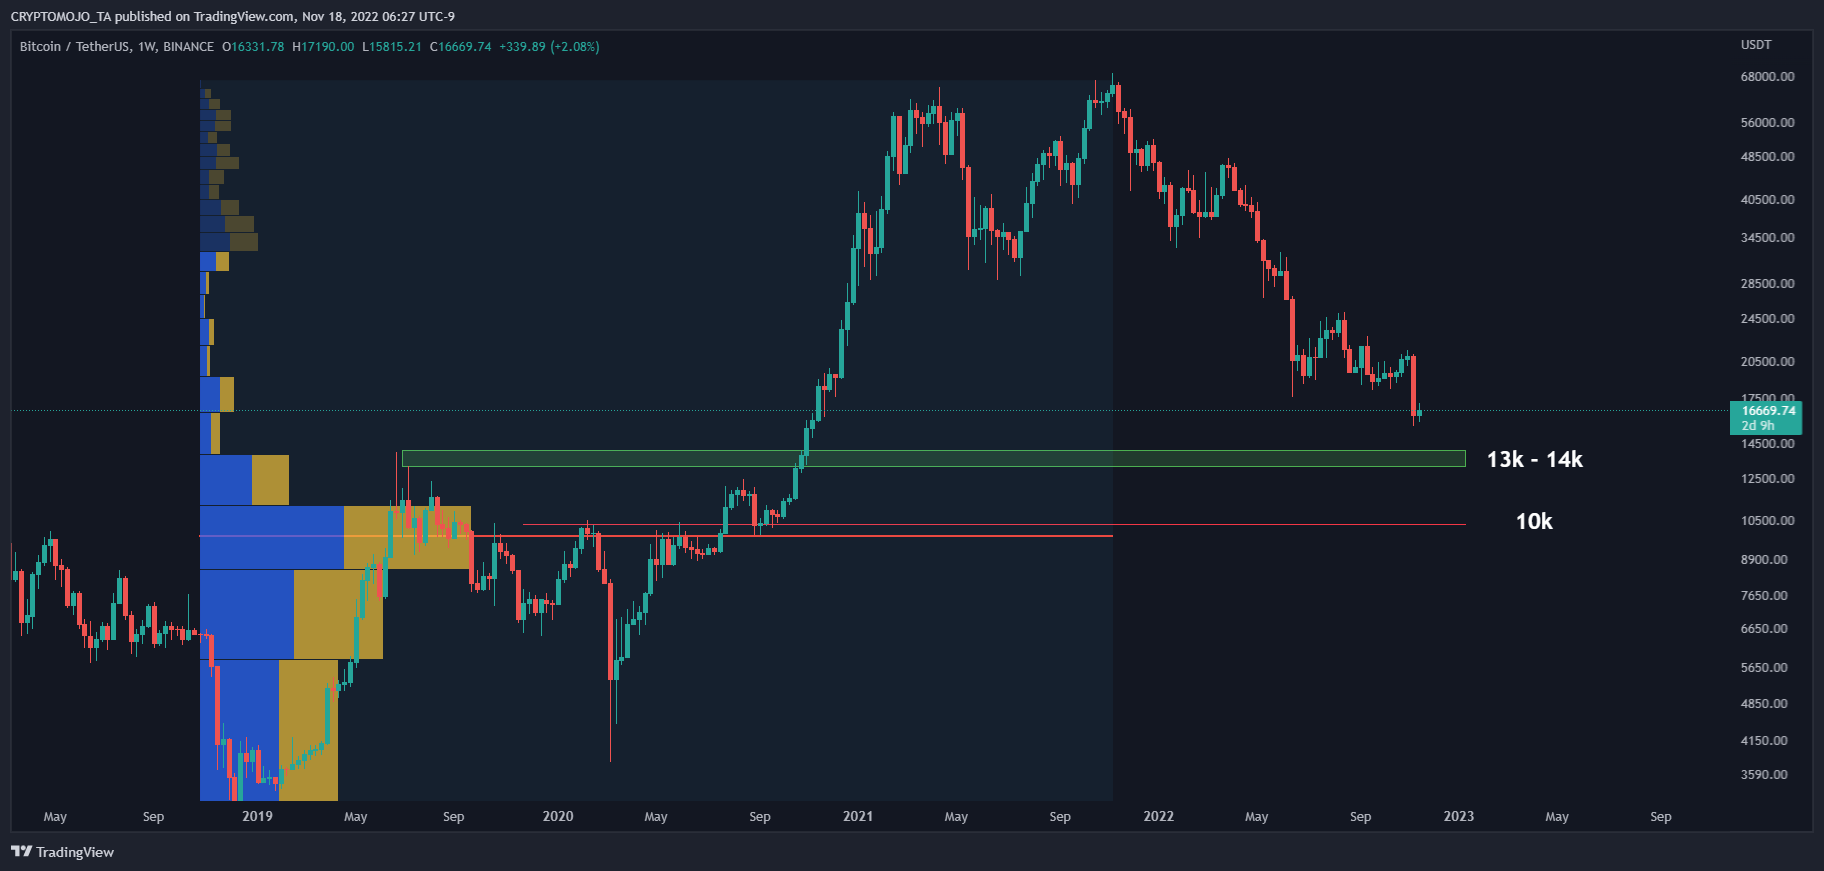Click the 'Bitcoin / TetherUS, 1W, BINANCE' title
The height and width of the screenshot is (871, 1824).
[117, 47]
